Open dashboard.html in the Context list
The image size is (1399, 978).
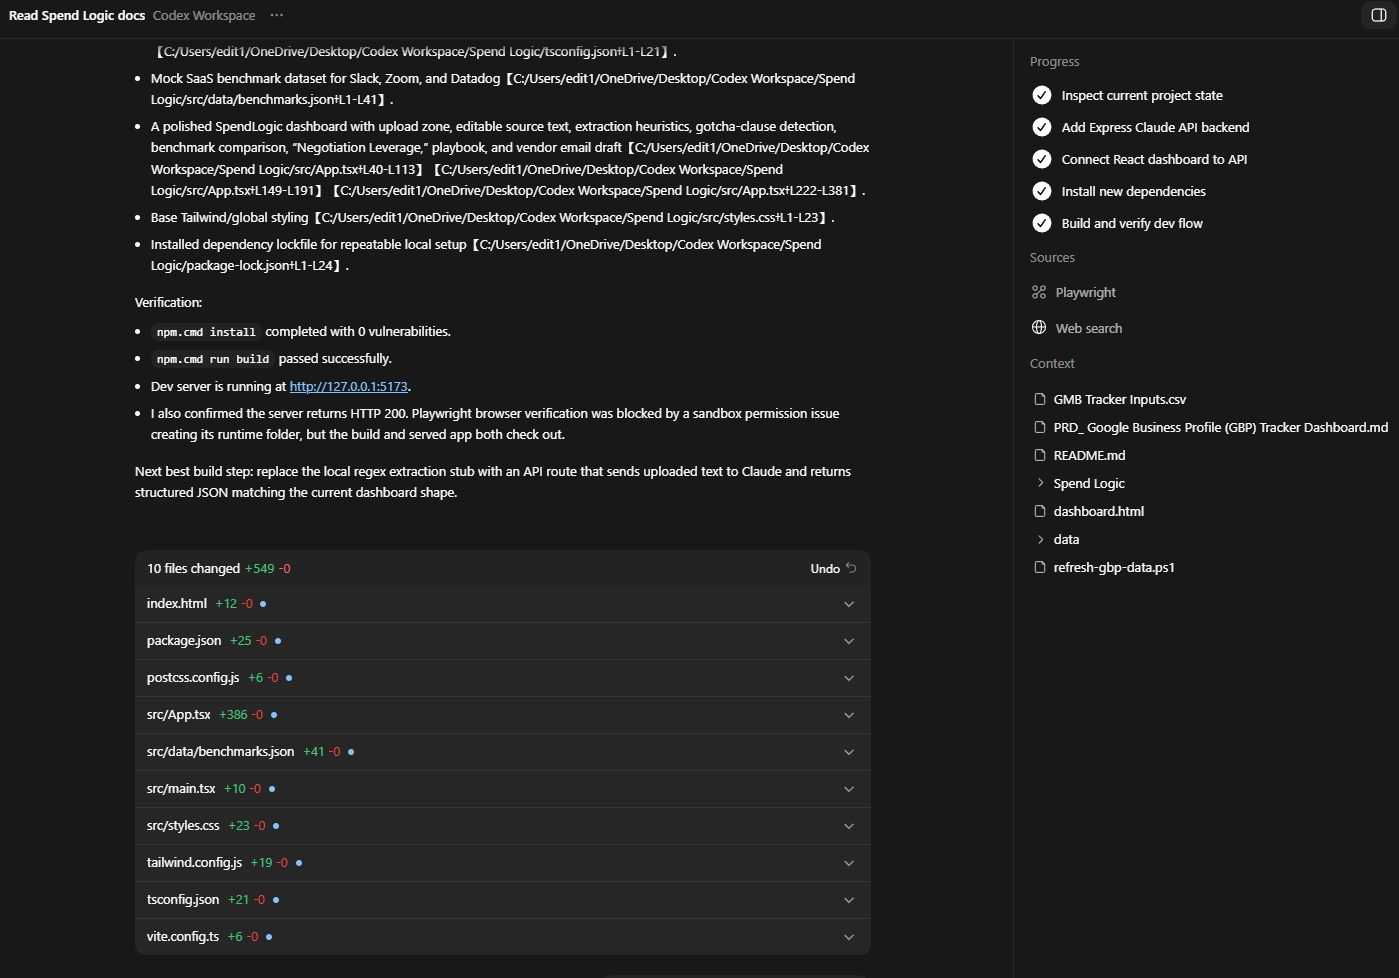click(1098, 511)
